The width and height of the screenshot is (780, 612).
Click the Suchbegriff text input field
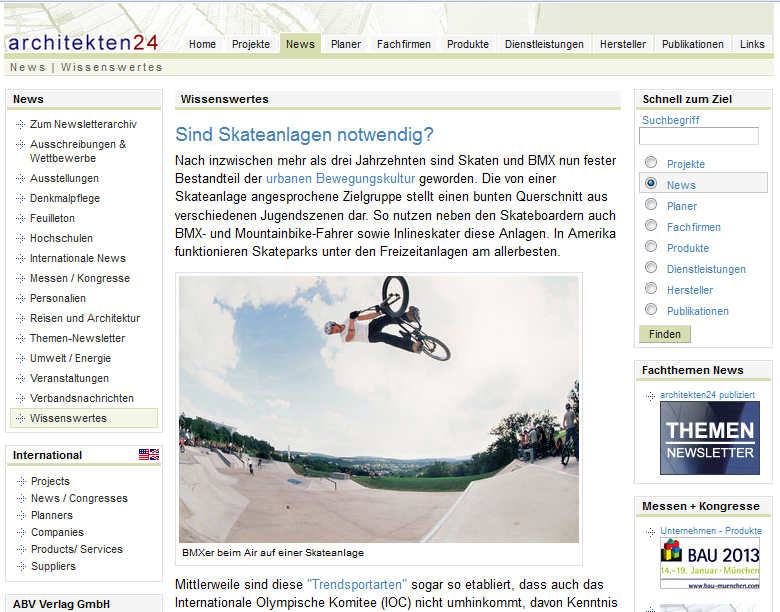pyautogui.click(x=699, y=136)
